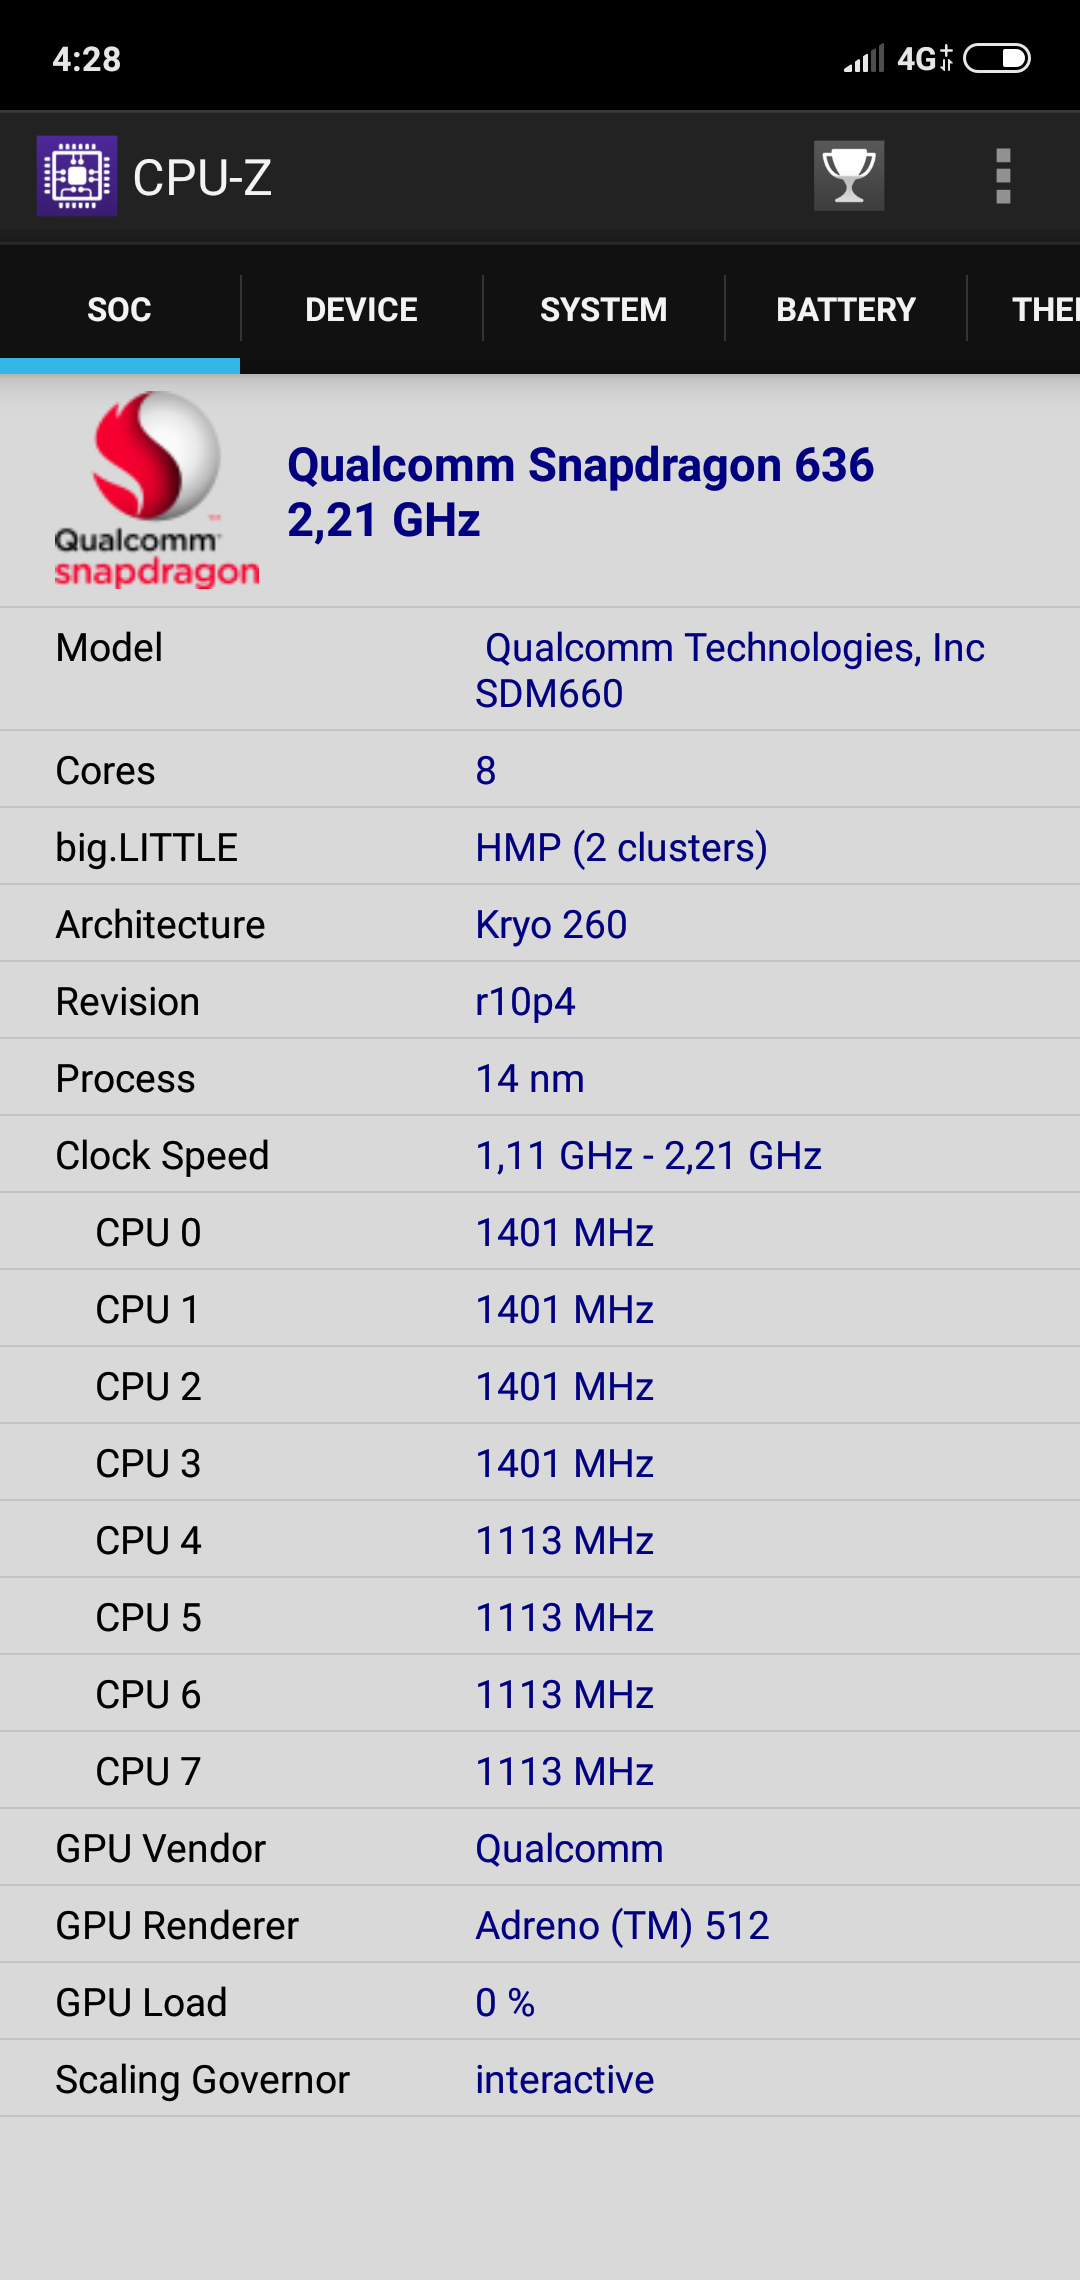Open the three-dot overflow menu
1080x2280 pixels.
(1003, 176)
